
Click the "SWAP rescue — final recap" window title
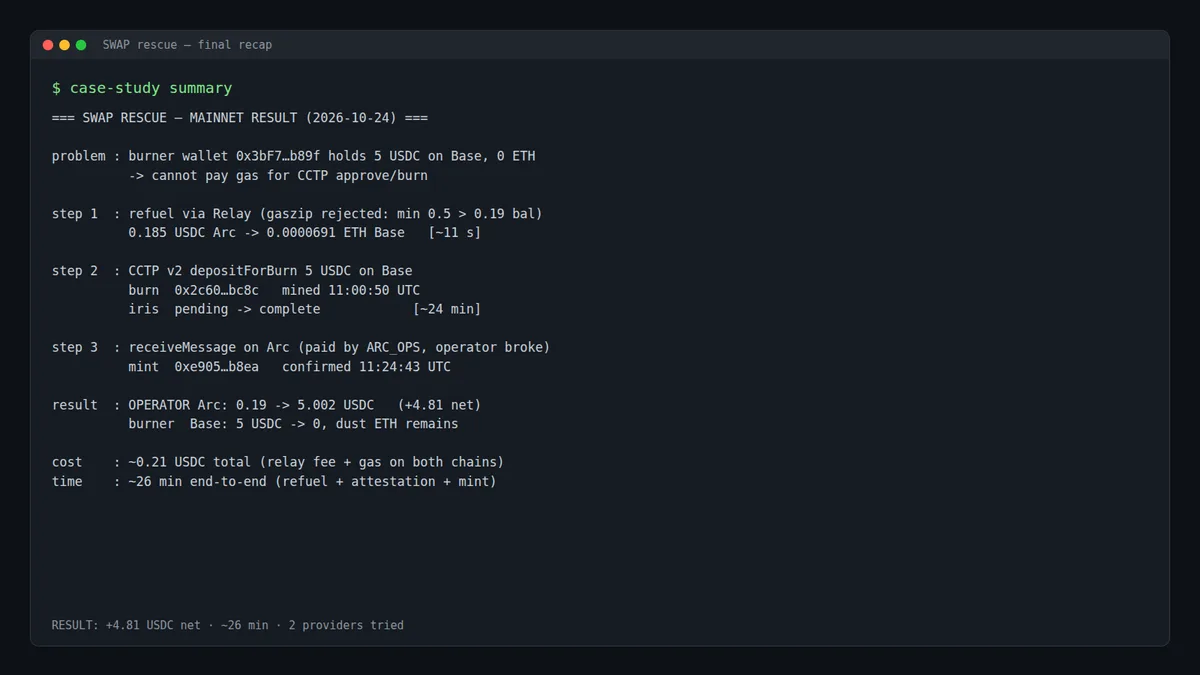click(x=187, y=45)
